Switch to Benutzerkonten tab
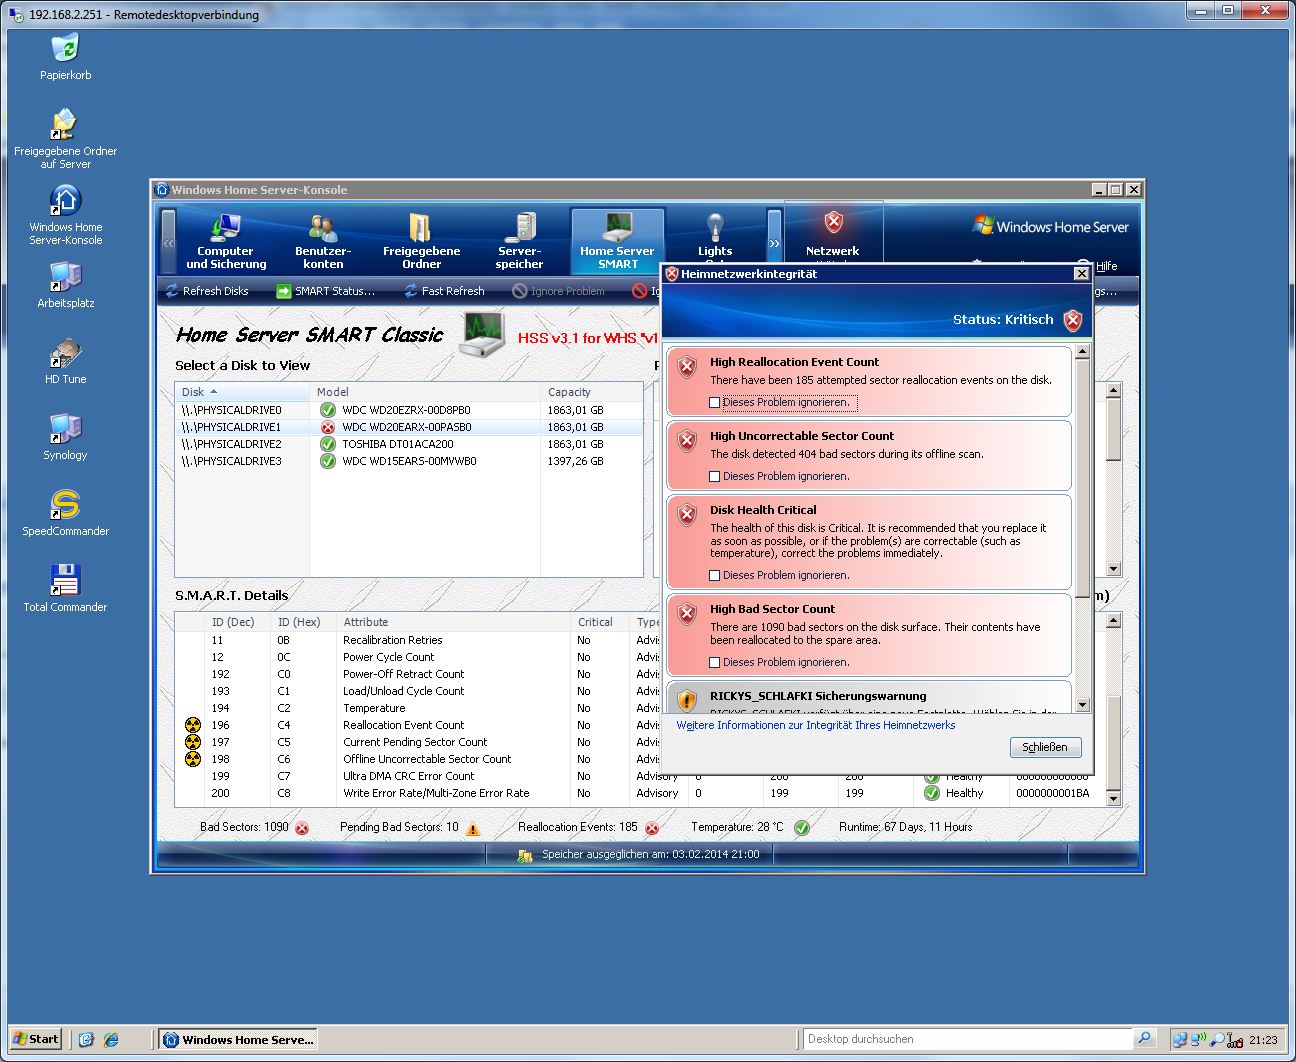1296x1062 pixels. 323,241
